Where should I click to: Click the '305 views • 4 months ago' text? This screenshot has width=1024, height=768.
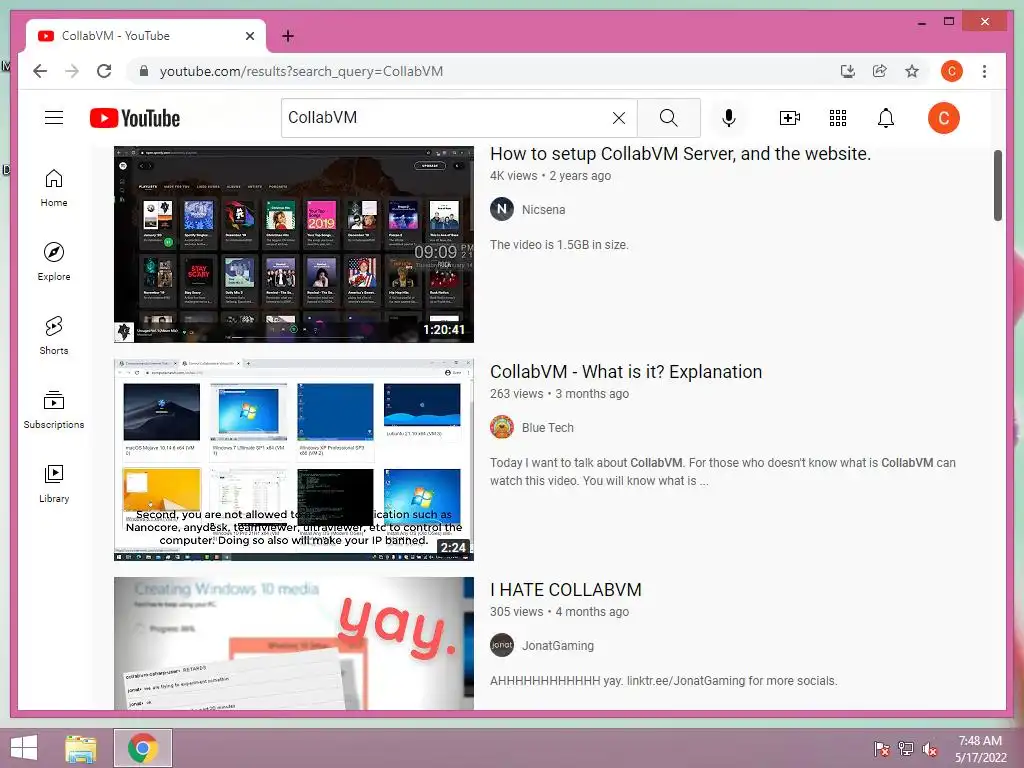pyautogui.click(x=559, y=612)
